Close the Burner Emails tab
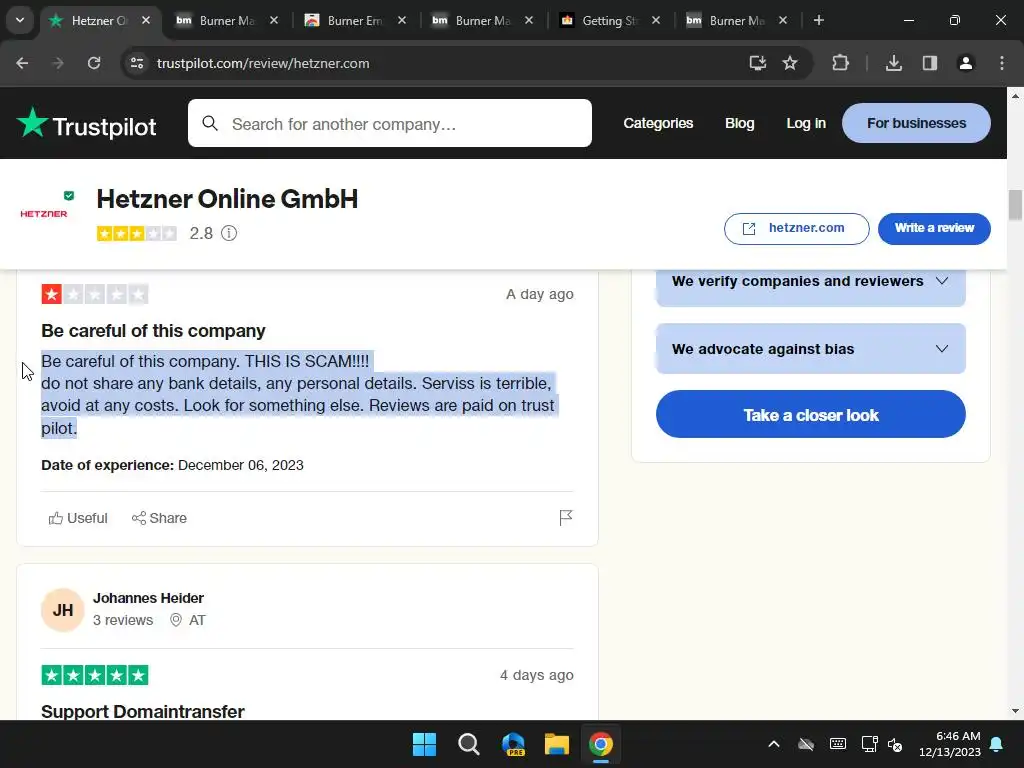 (x=402, y=21)
